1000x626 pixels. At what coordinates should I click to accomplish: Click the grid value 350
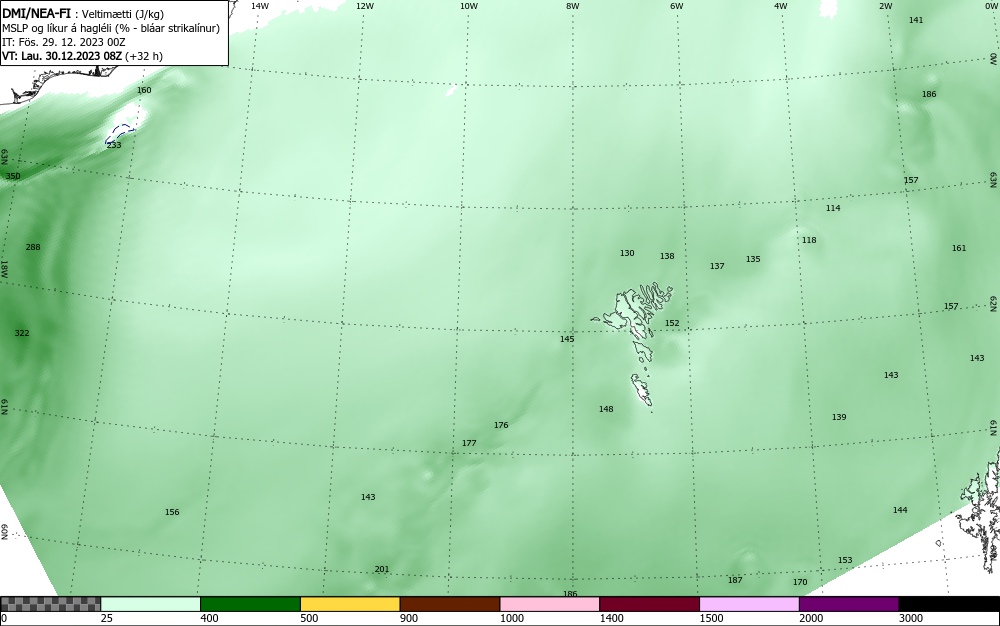click(13, 176)
